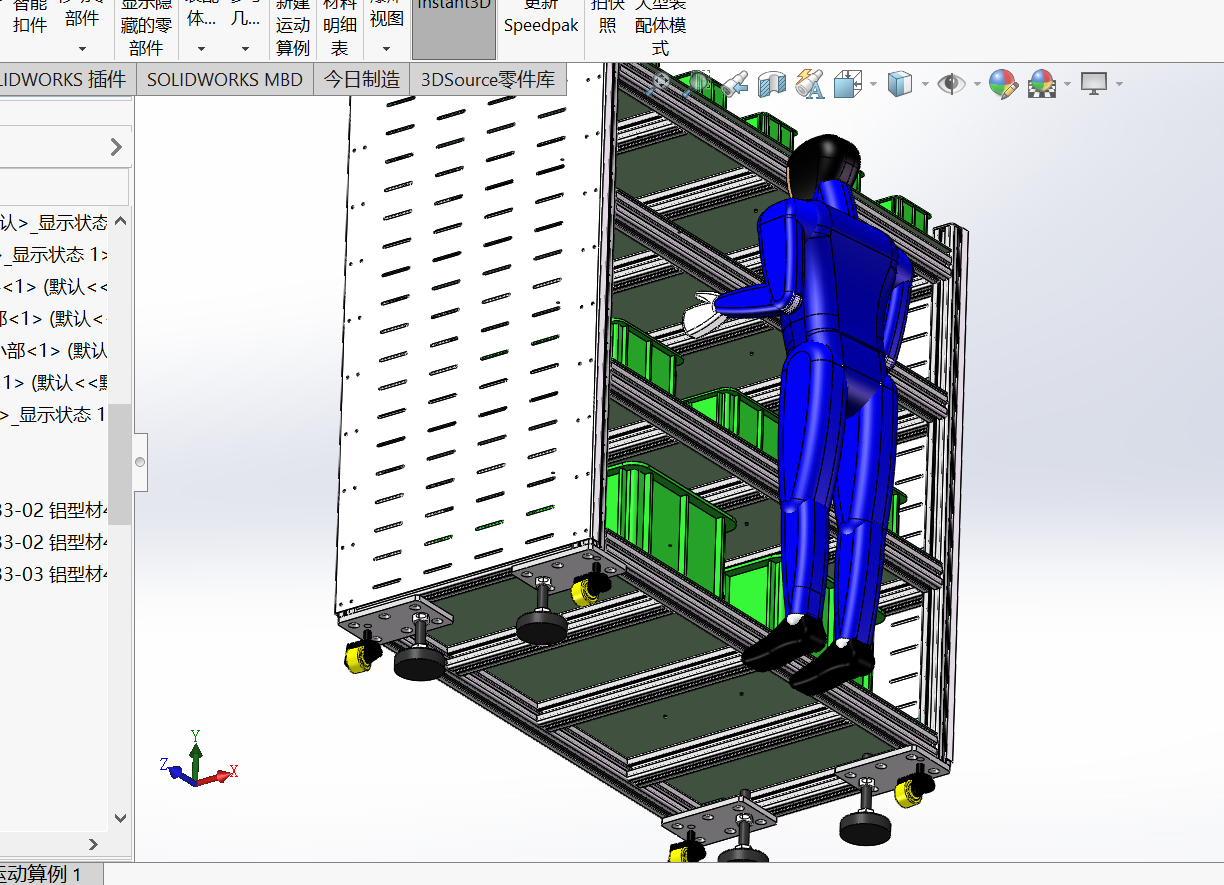Click the 材料明细表 button
Screen dimensions: 1224x885
tap(340, 28)
